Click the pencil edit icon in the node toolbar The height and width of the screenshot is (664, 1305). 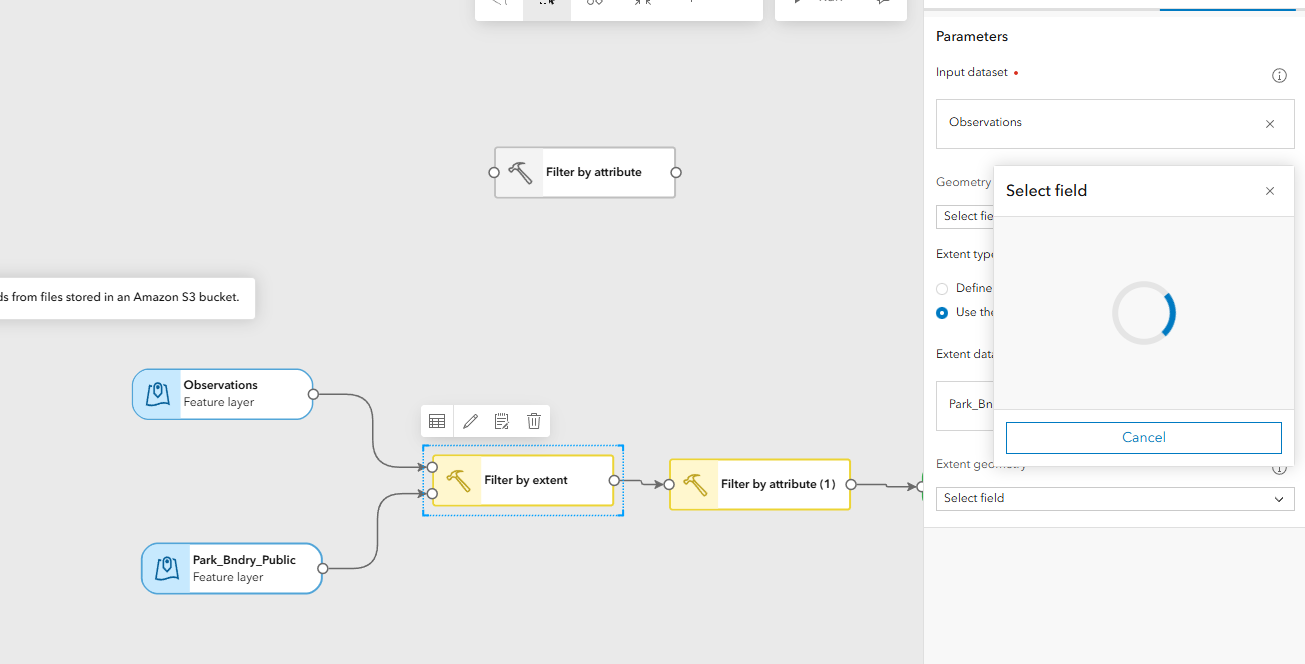pyautogui.click(x=470, y=421)
